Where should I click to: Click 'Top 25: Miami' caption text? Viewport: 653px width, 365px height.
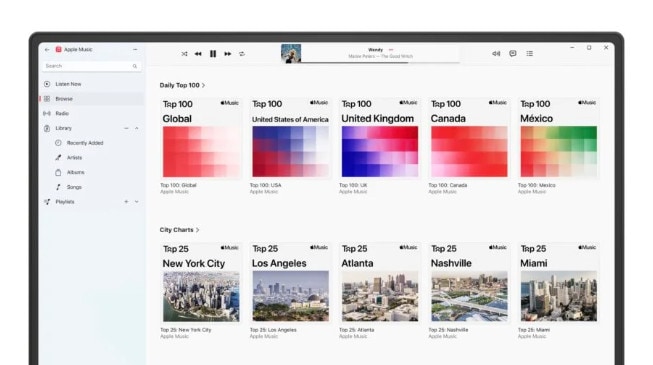point(534,330)
